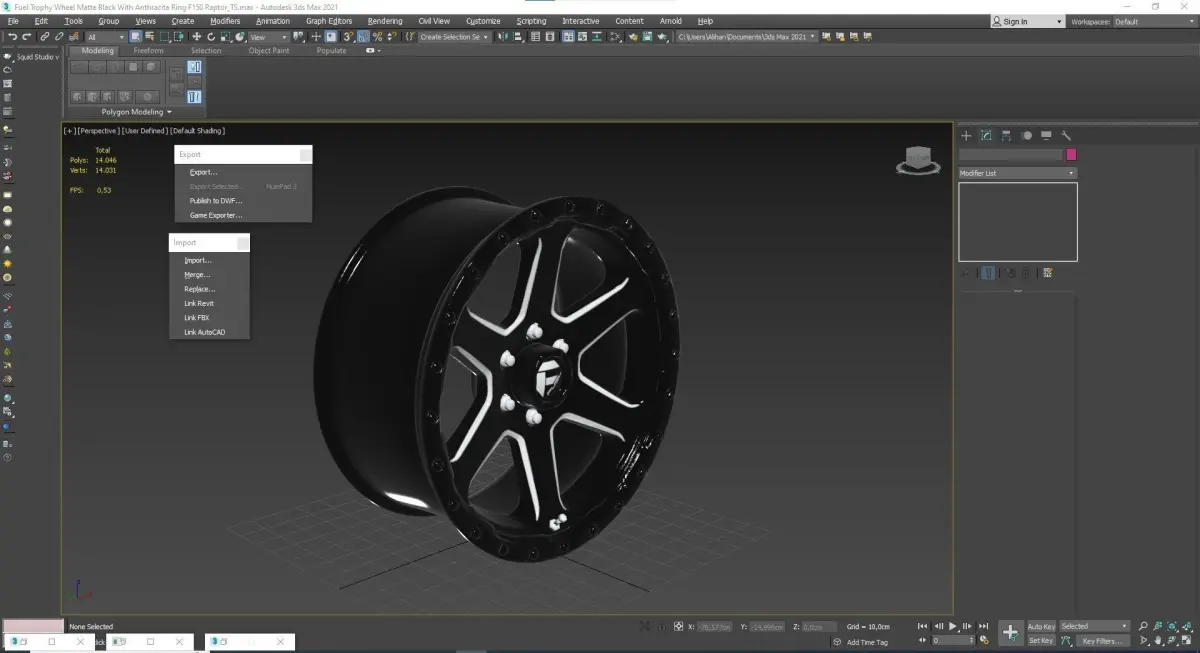Click the Redo arrow in the main toolbar
Screen dimensions: 1200x653
coord(27,37)
